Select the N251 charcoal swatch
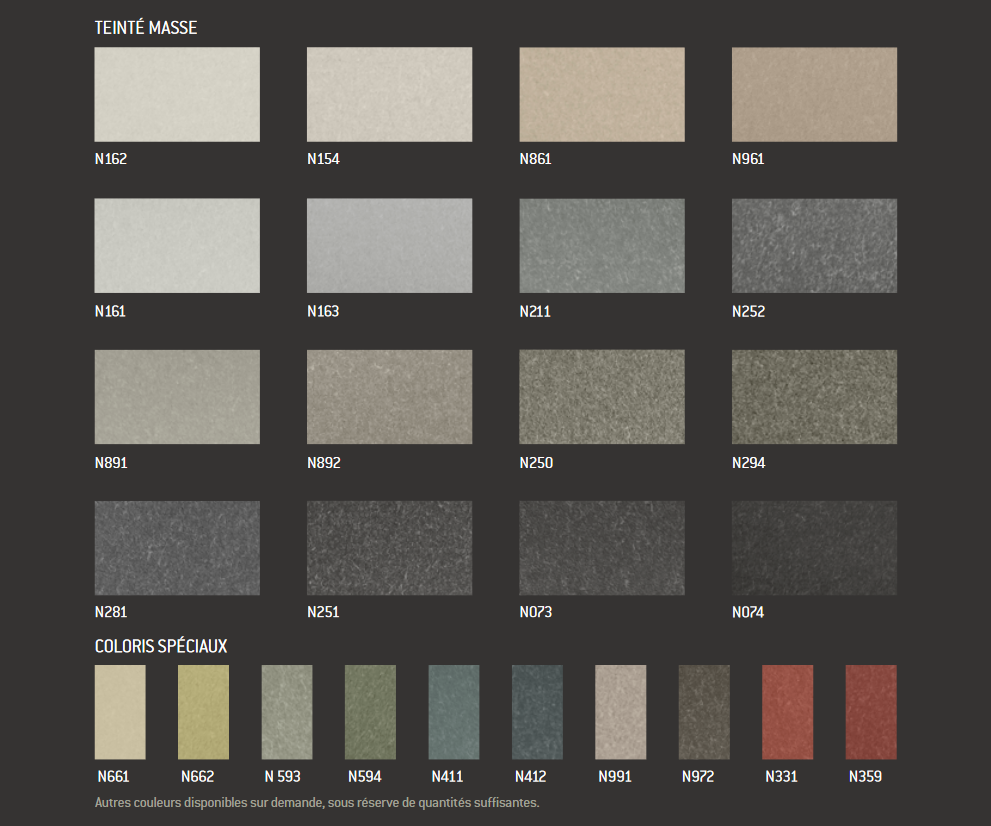Image resolution: width=991 pixels, height=826 pixels. coord(389,548)
